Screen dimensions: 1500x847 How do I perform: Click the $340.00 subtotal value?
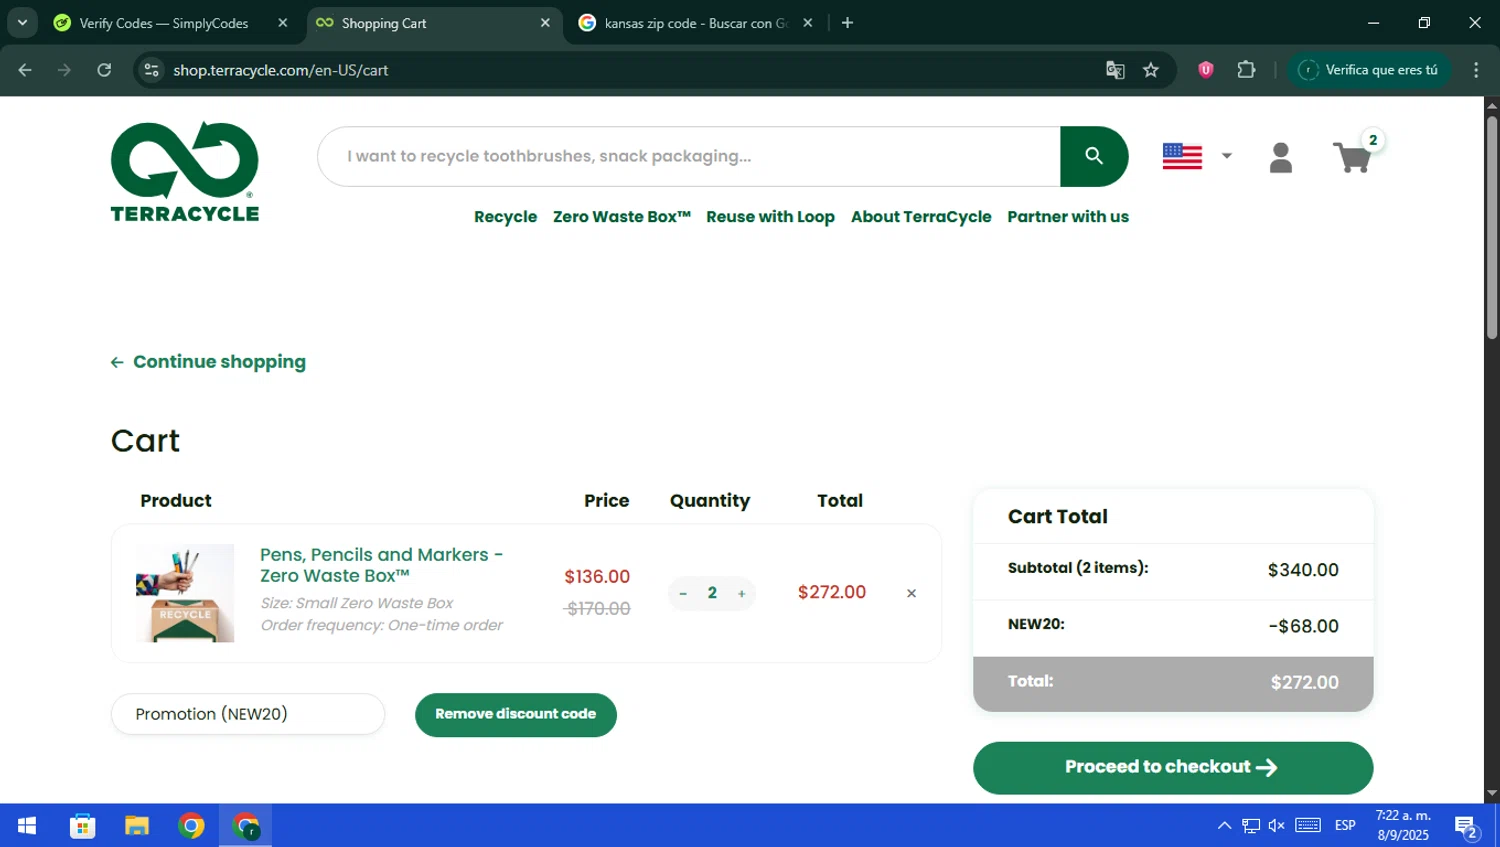click(x=1303, y=570)
